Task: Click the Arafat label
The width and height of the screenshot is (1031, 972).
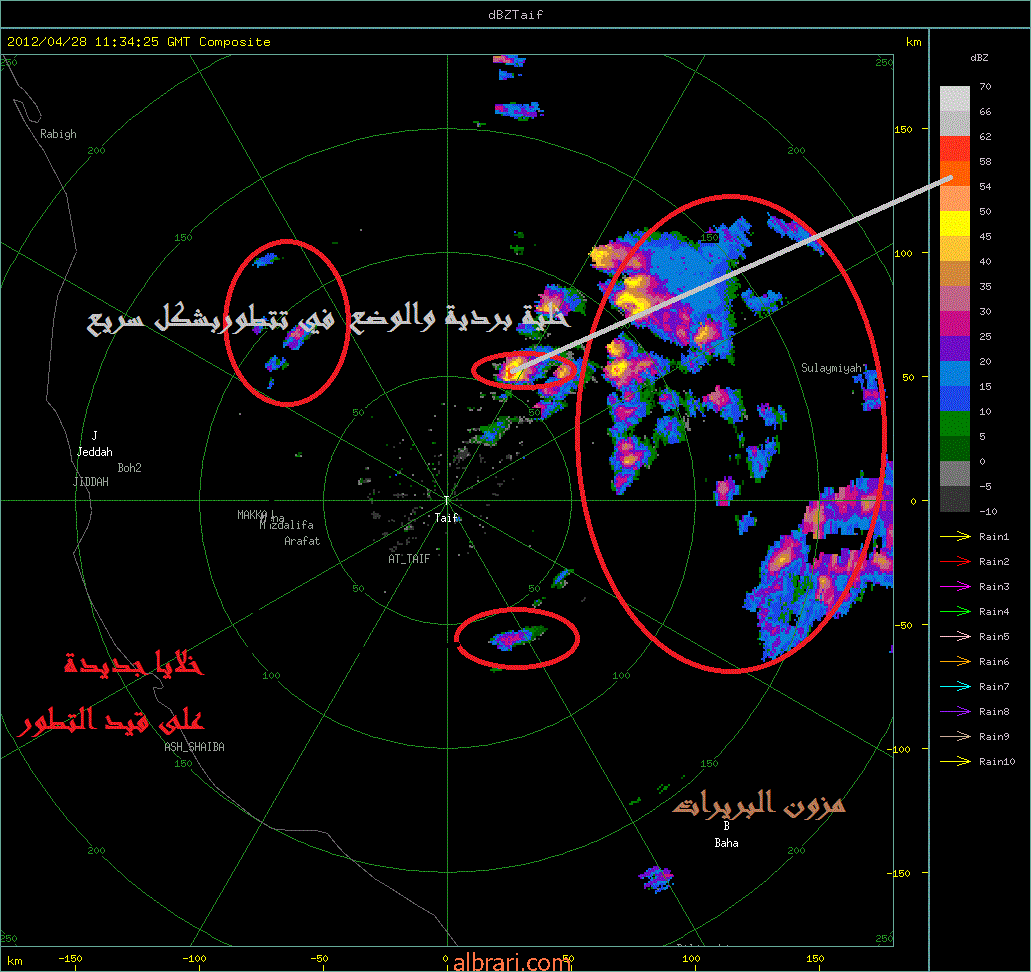Action: (x=302, y=541)
